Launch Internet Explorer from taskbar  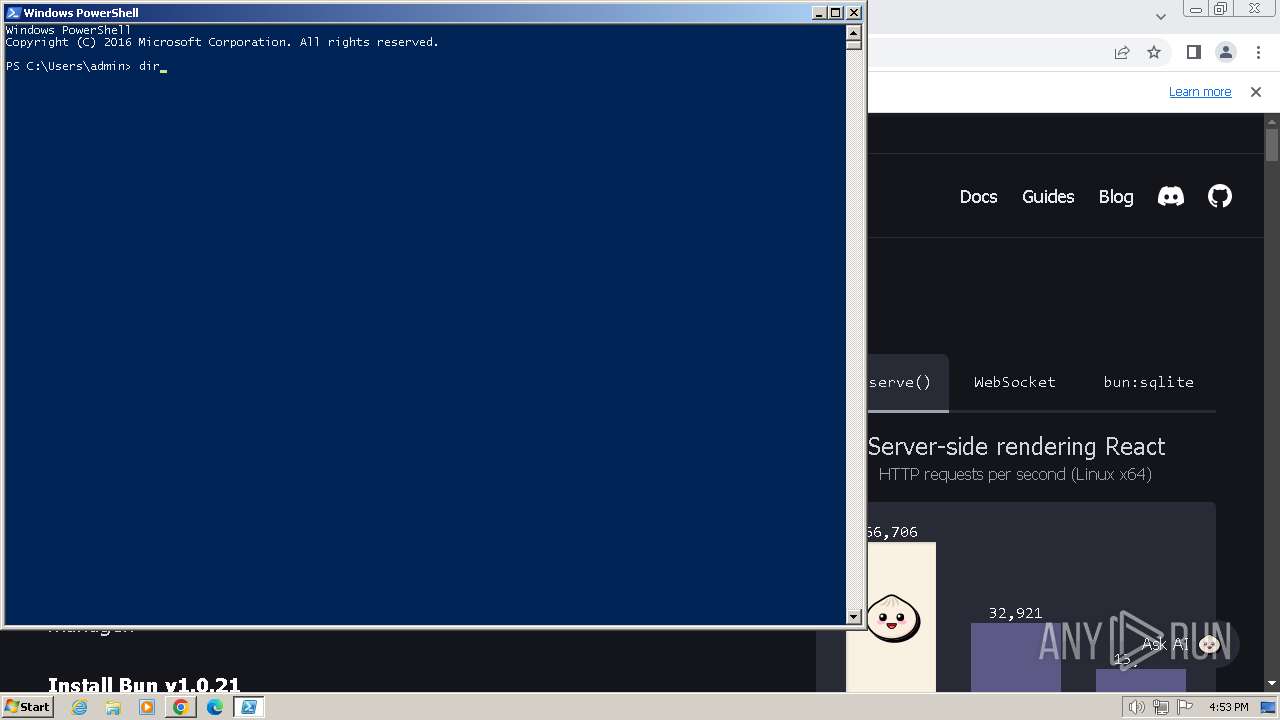point(79,707)
